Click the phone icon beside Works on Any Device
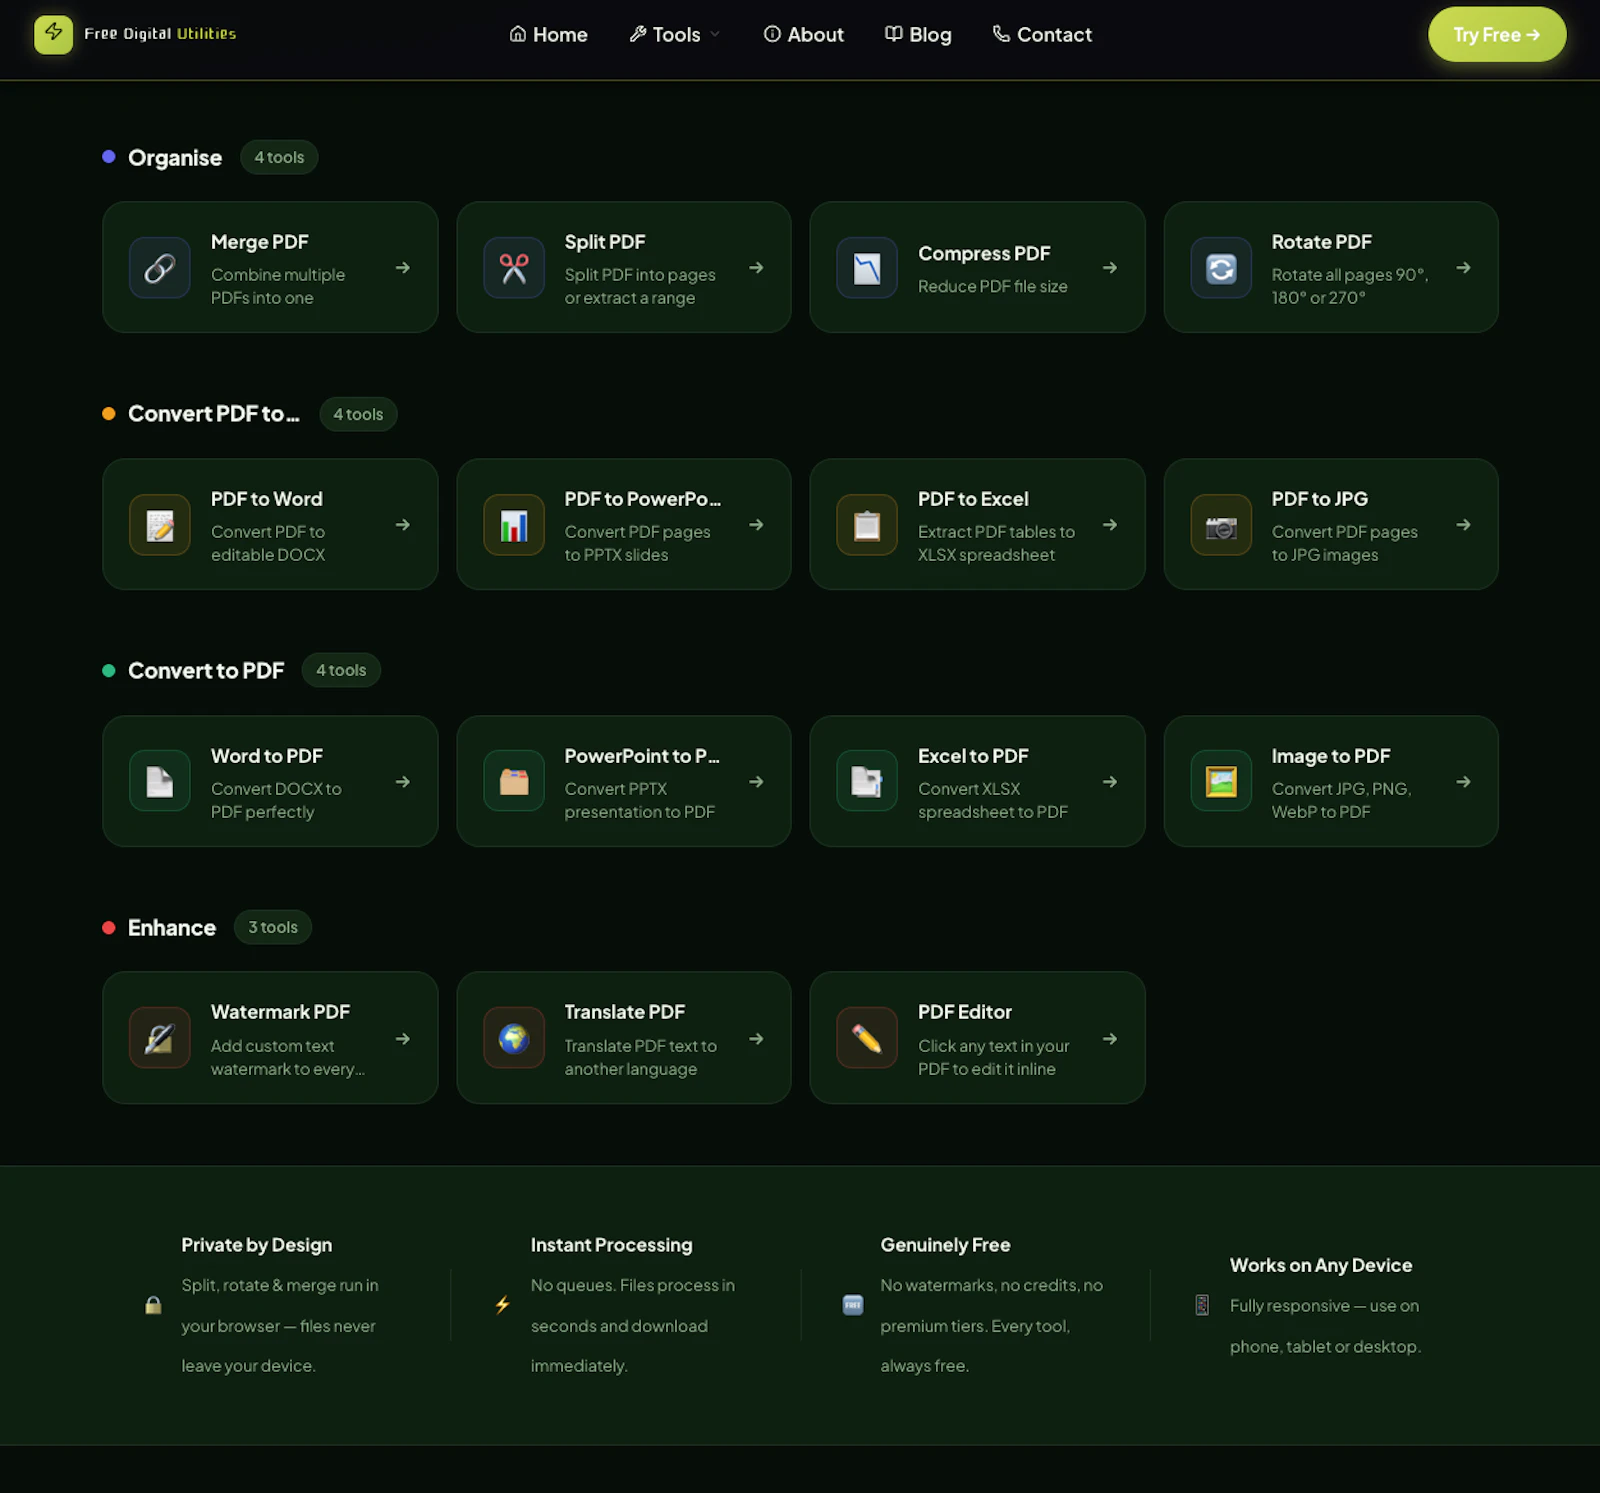 (x=1202, y=1305)
